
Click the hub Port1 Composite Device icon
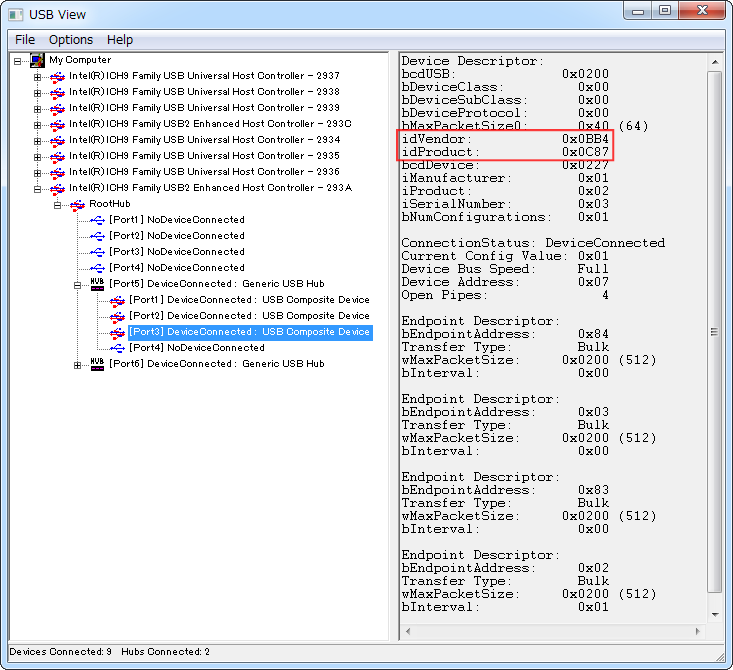[117, 300]
